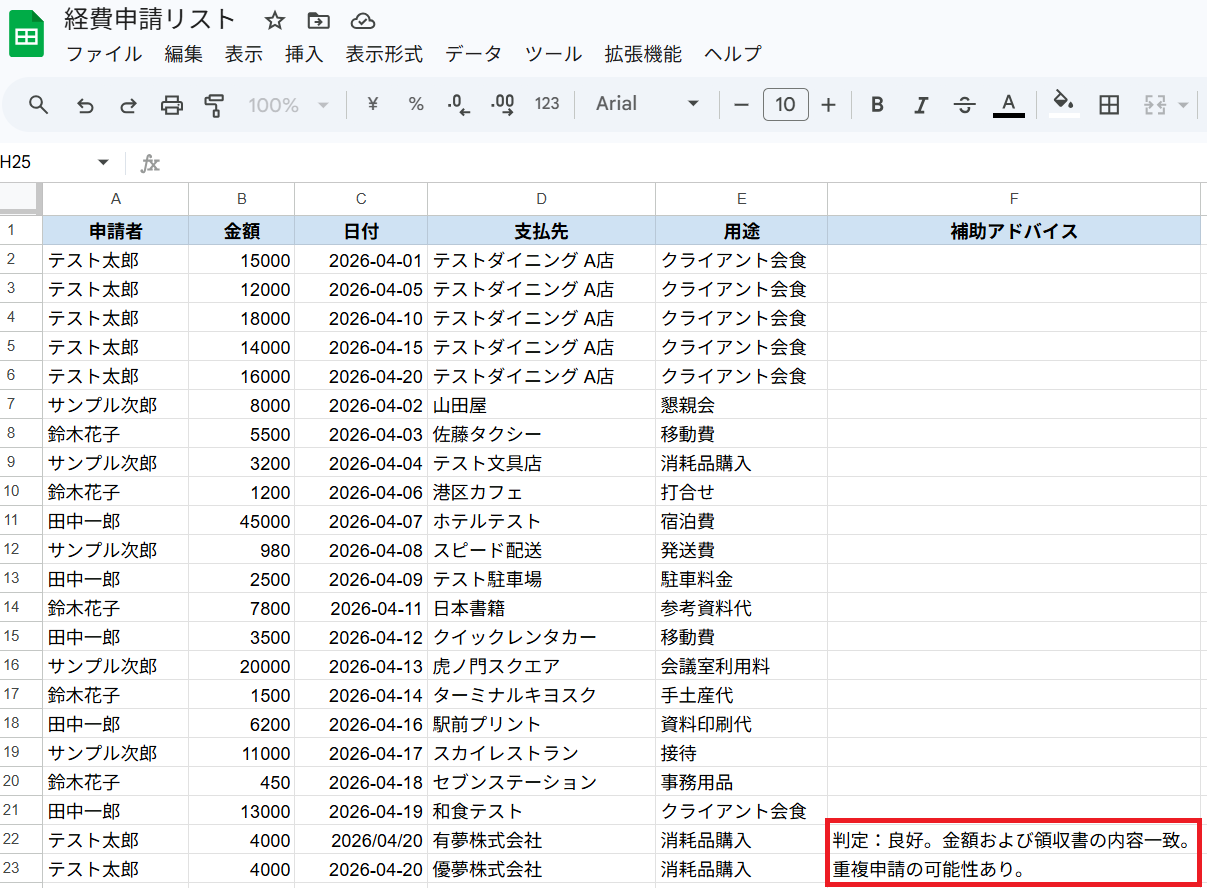Image resolution: width=1207 pixels, height=888 pixels.
Task: Decrease decimal places
Action: [x=459, y=104]
